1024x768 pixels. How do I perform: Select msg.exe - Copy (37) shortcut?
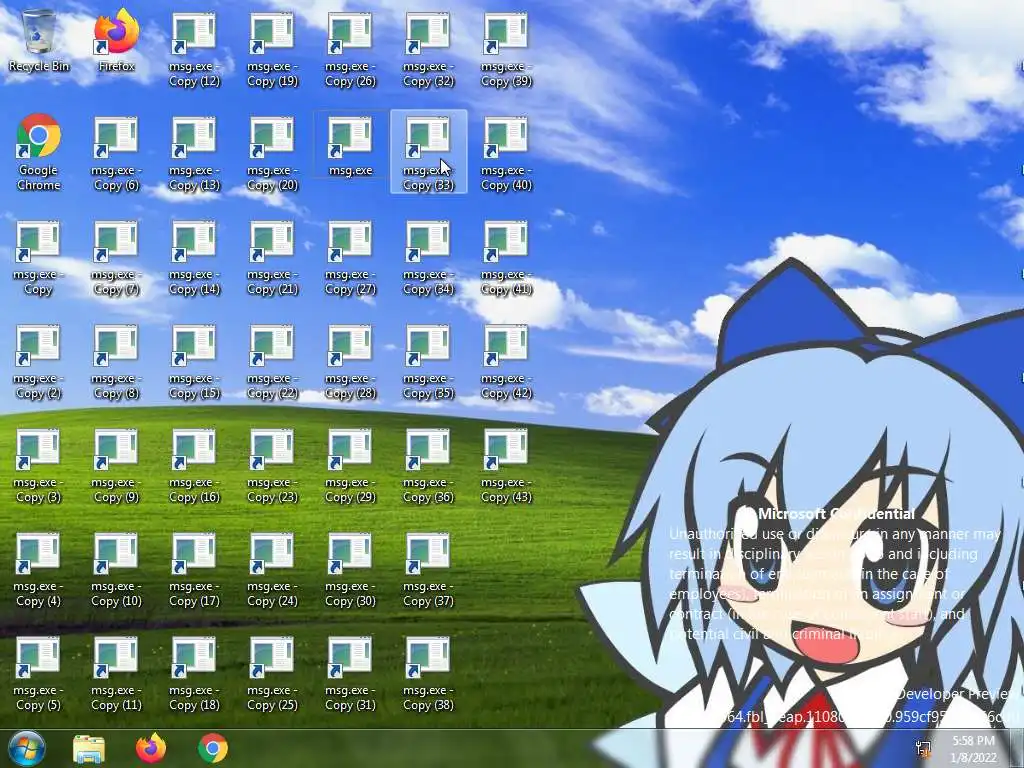click(x=428, y=569)
